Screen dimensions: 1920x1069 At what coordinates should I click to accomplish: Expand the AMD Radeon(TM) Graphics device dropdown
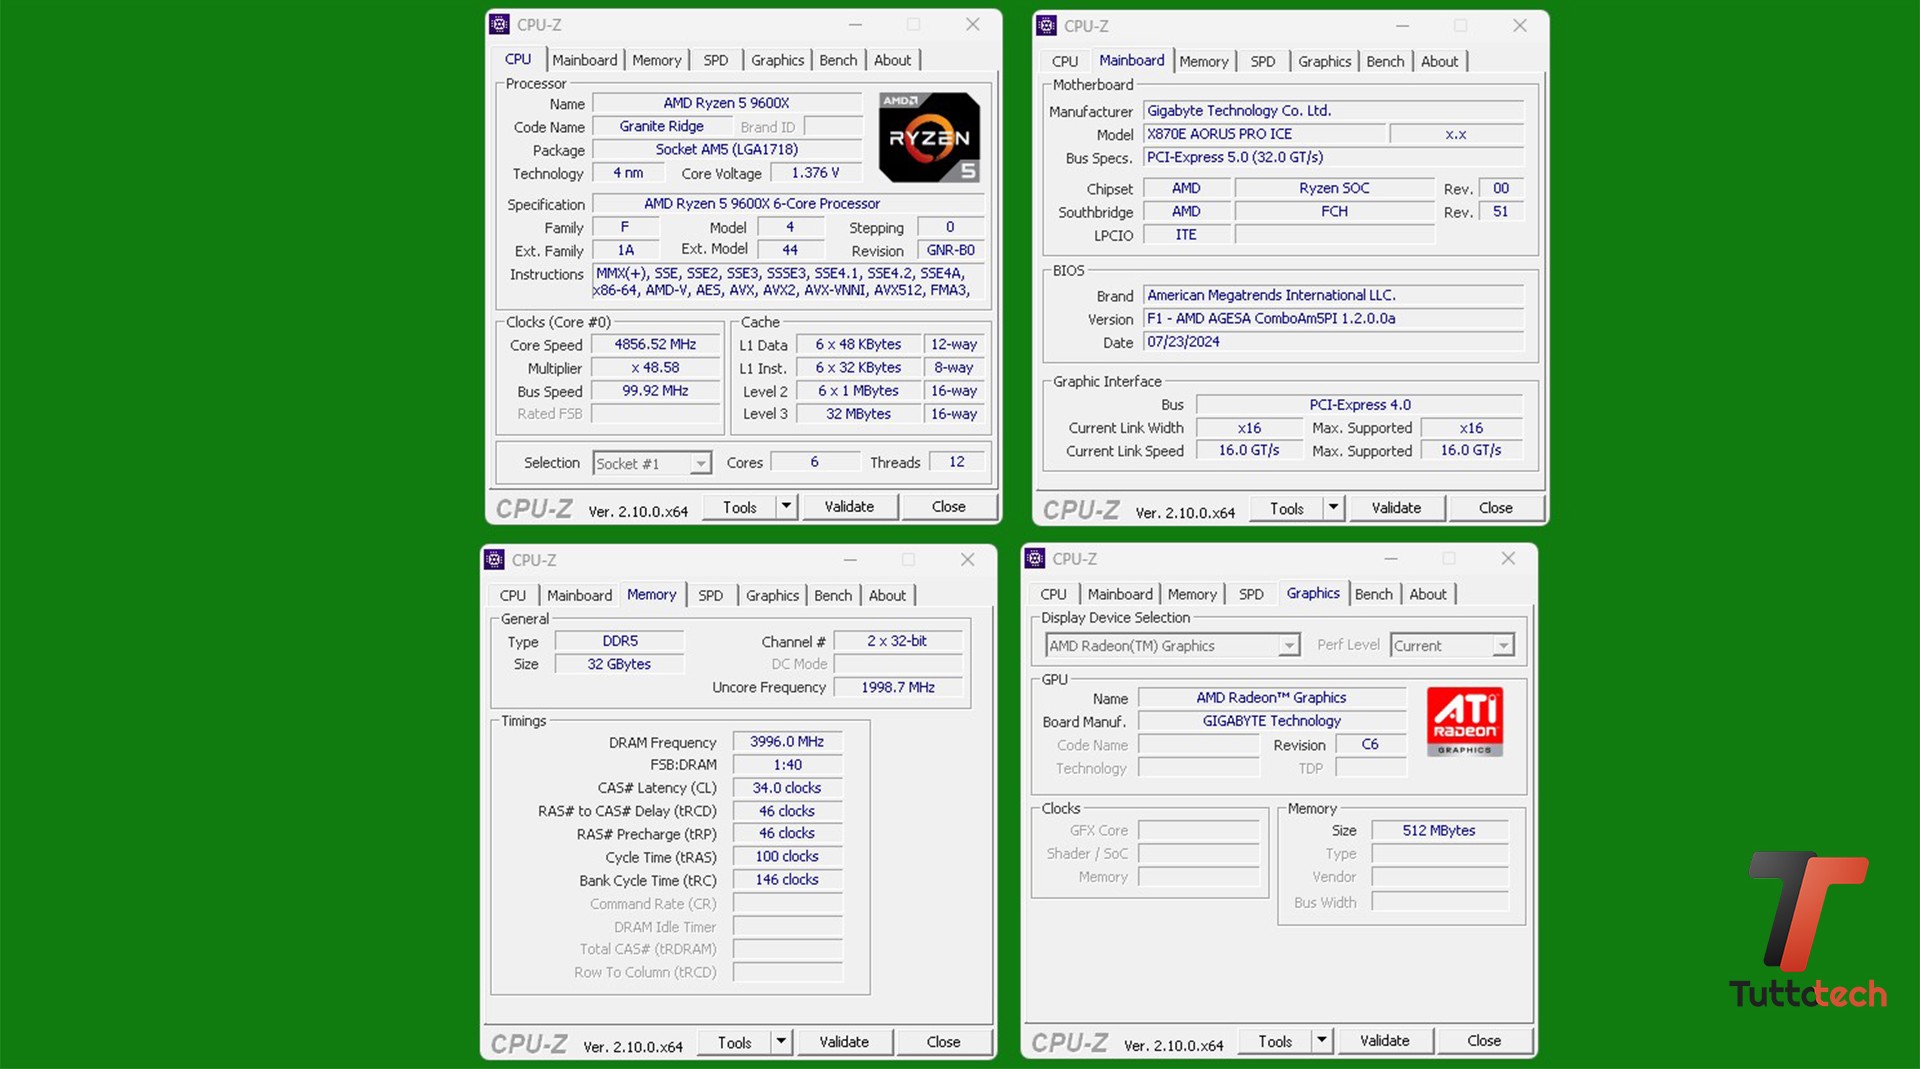click(1288, 646)
